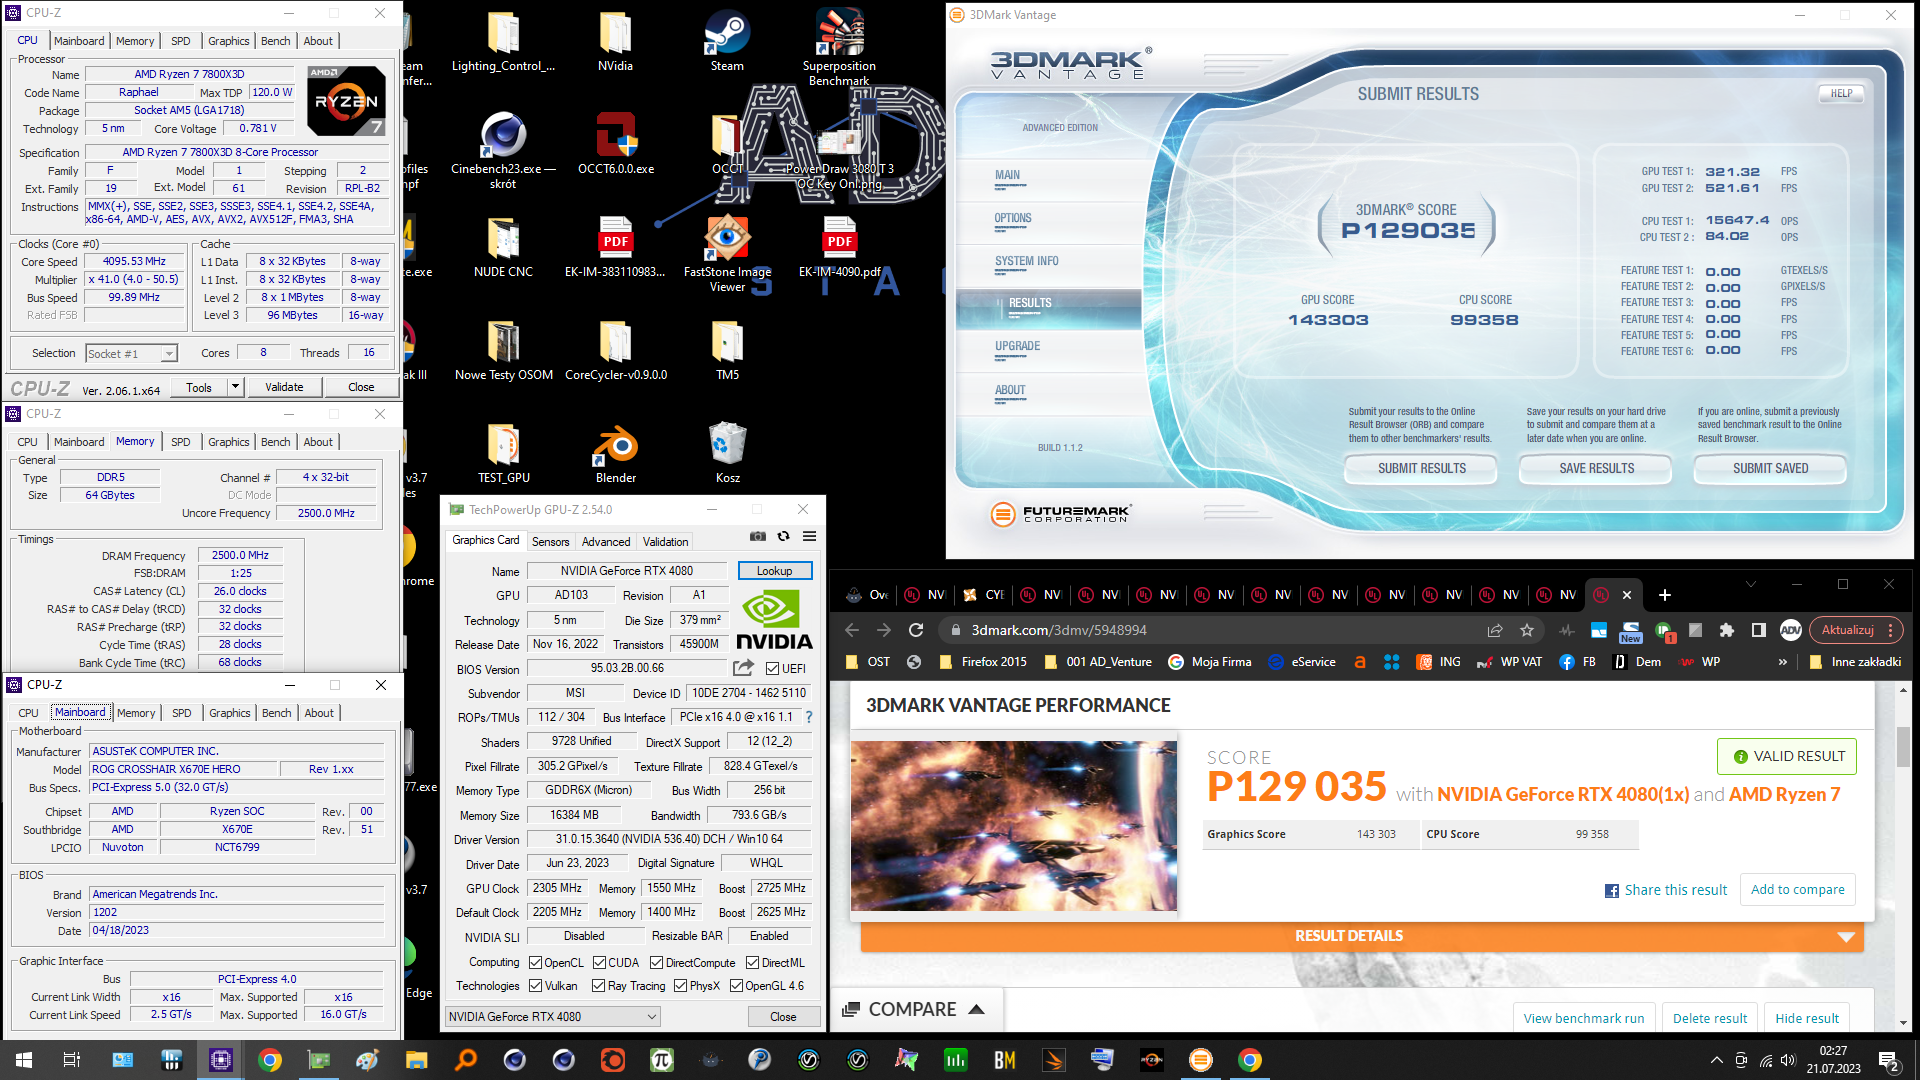Open TEST_GPU folder on desktop
Image resolution: width=1920 pixels, height=1080 pixels.
(503, 453)
